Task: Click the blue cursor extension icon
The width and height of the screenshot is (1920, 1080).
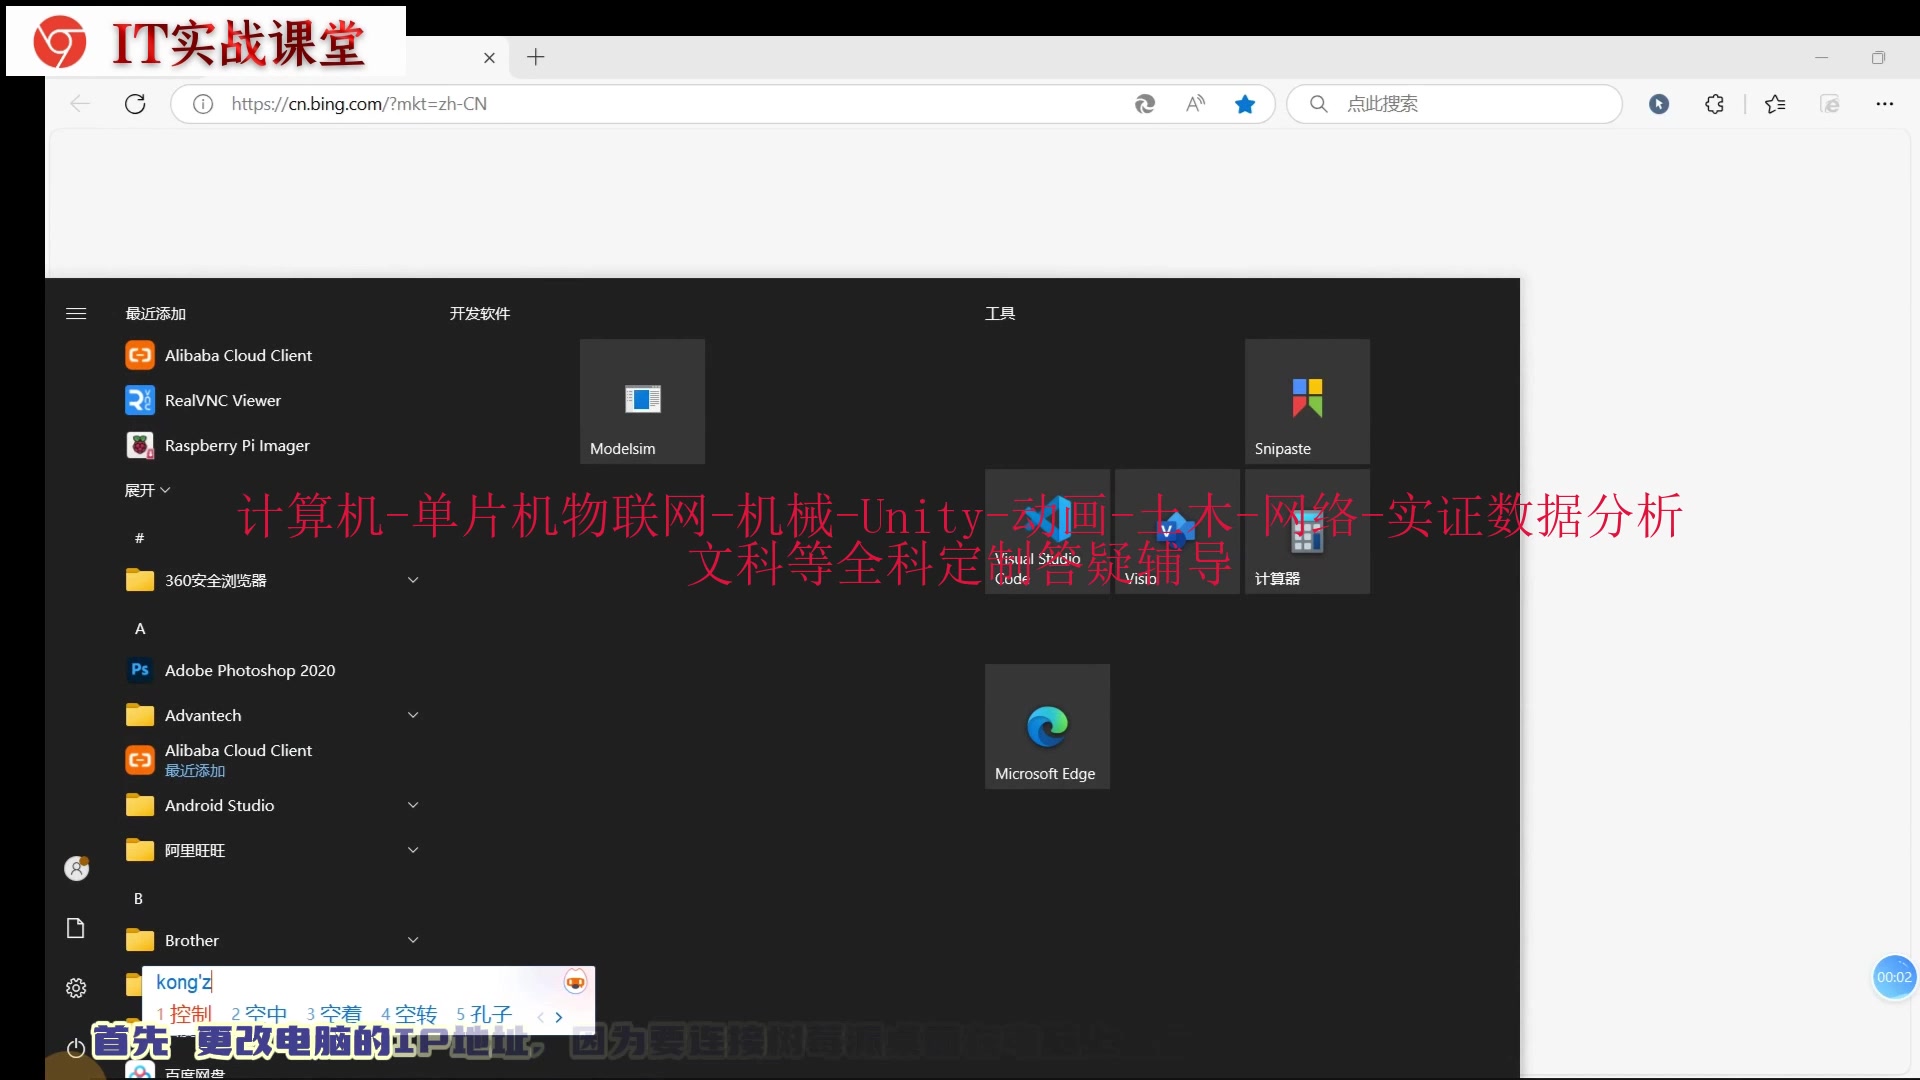Action: pyautogui.click(x=1659, y=104)
